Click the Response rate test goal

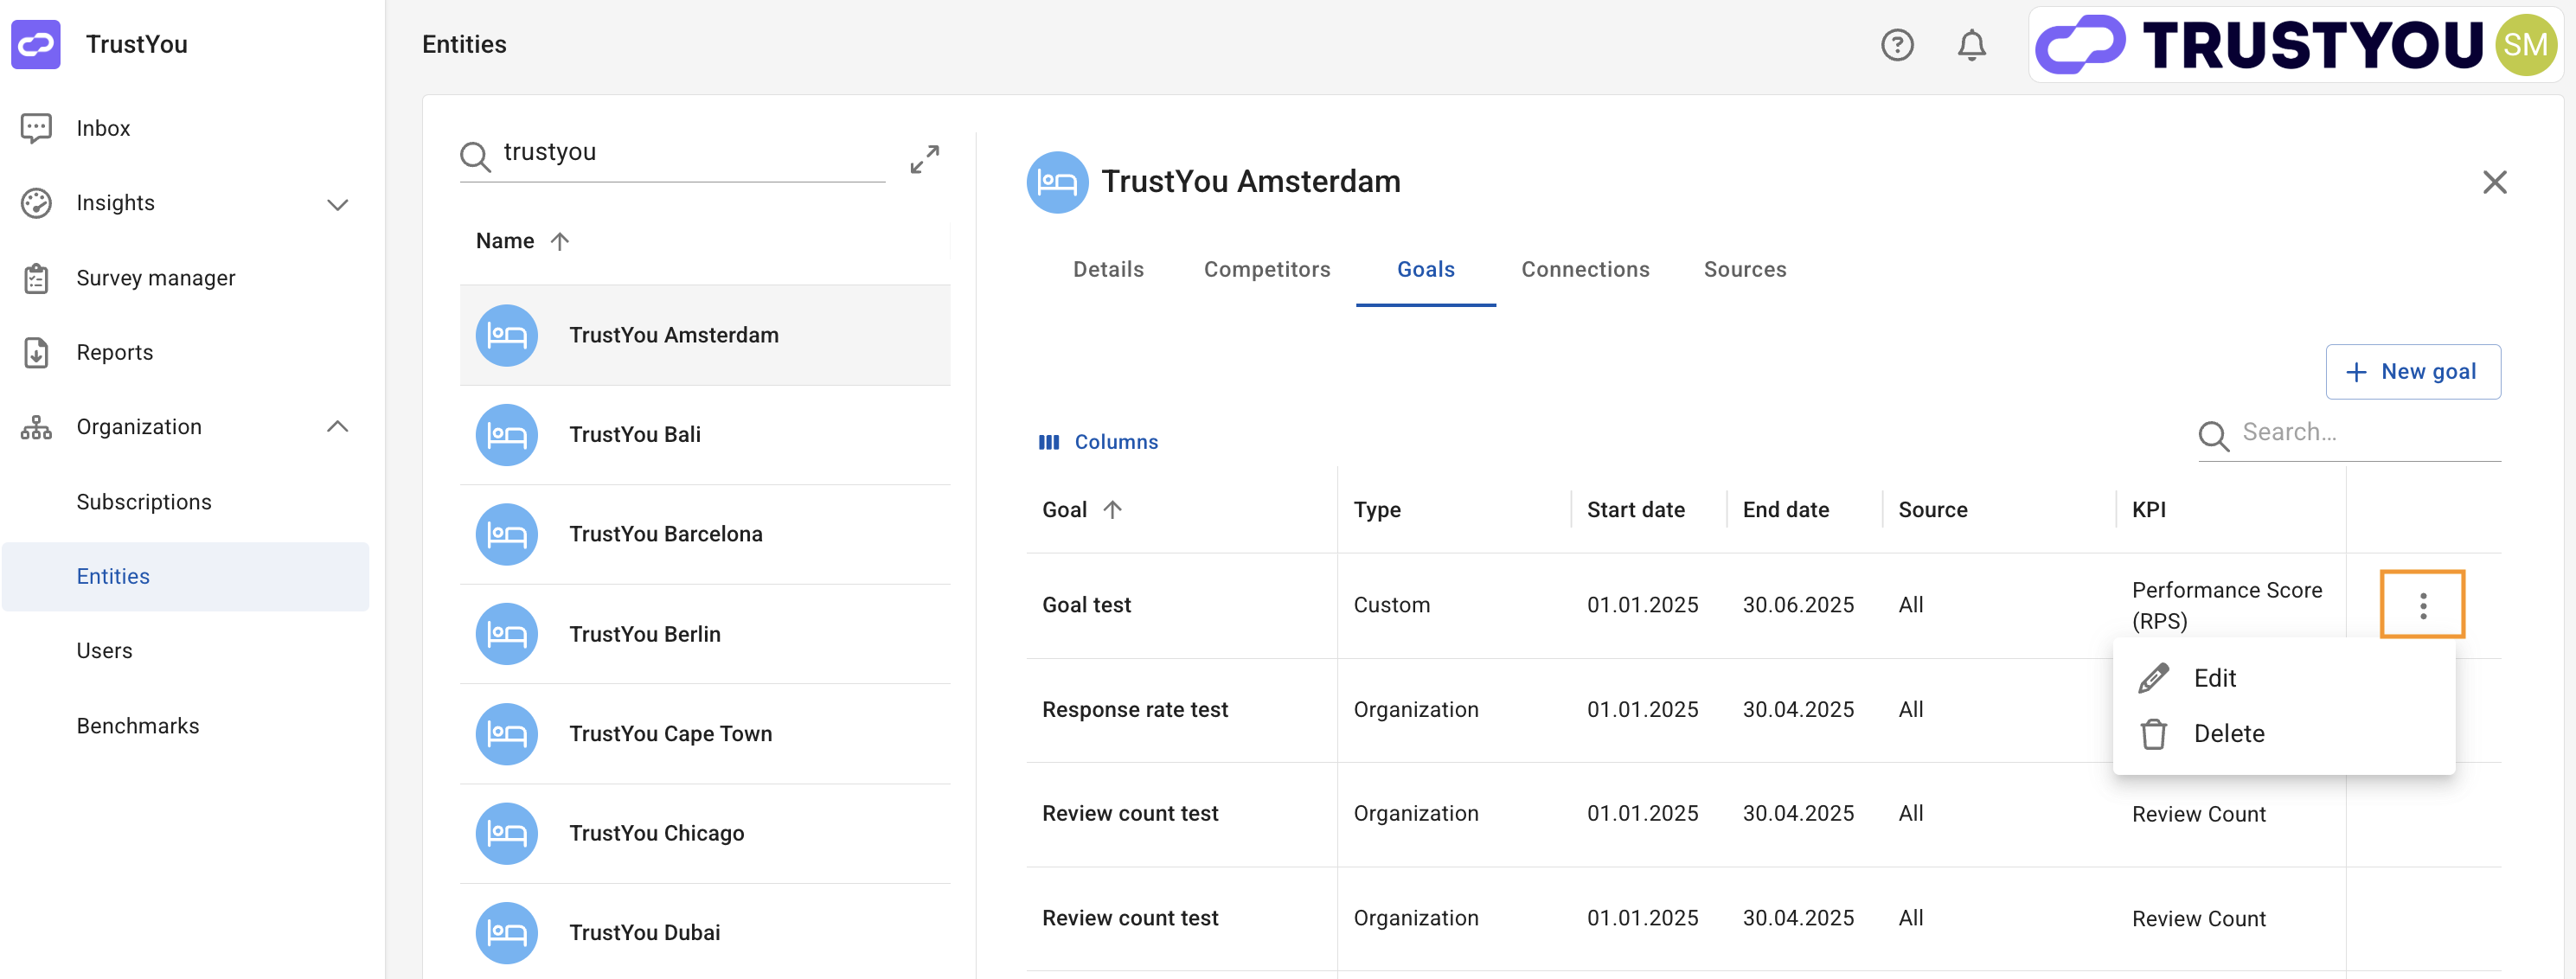pyautogui.click(x=1135, y=710)
